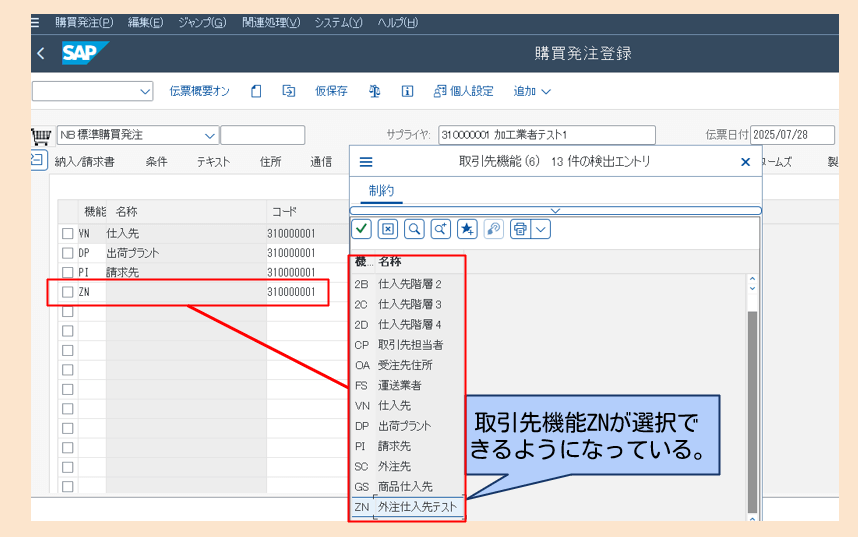Click the search magnifier icon in popup

click(x=414, y=229)
